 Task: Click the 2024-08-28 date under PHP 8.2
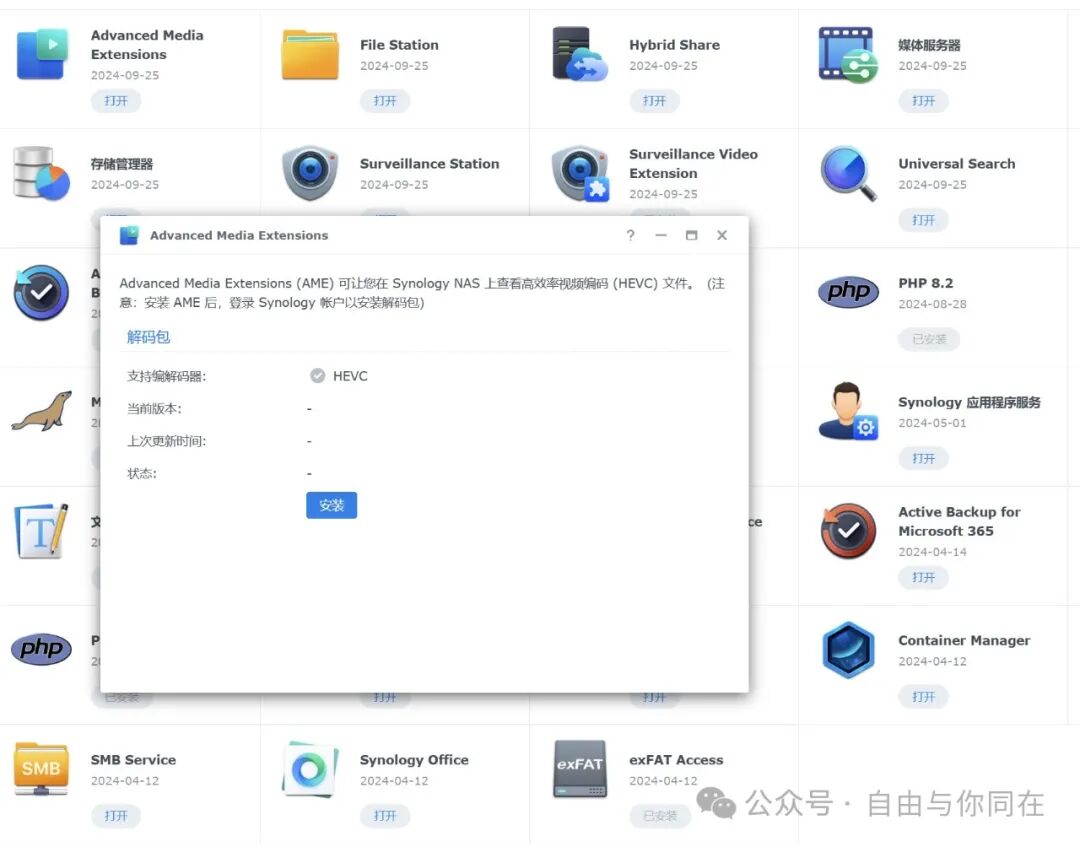tap(933, 304)
